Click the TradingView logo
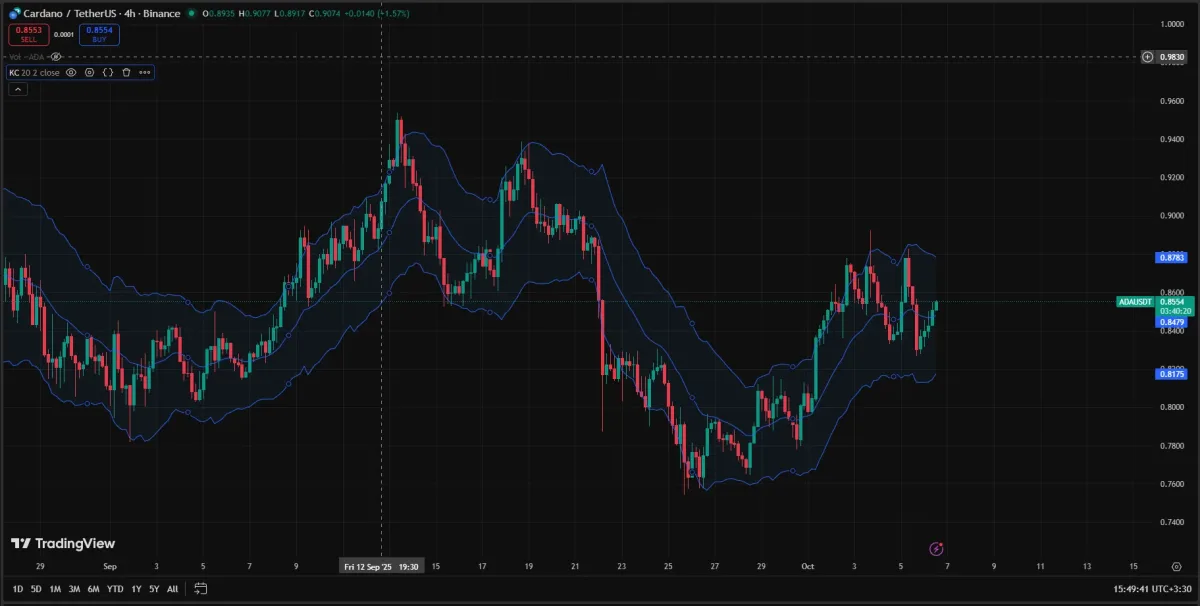The height and width of the screenshot is (606, 1200). pos(63,543)
